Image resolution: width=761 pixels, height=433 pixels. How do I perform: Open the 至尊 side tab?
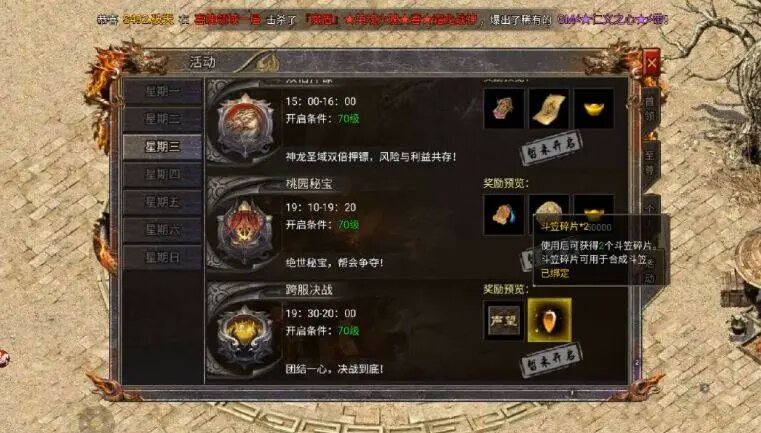pos(649,164)
